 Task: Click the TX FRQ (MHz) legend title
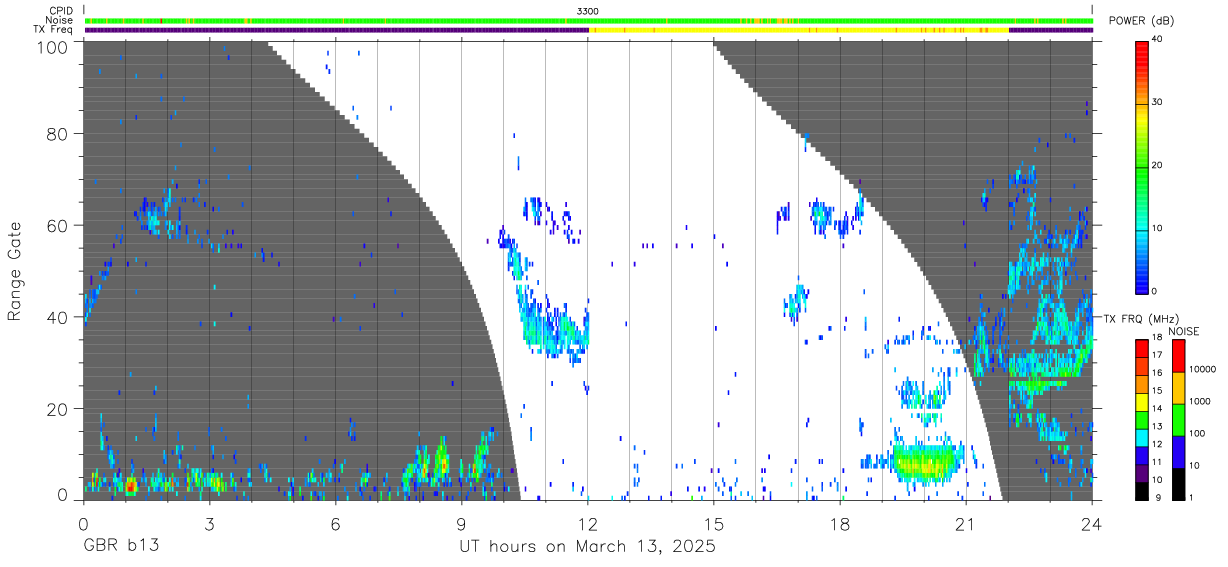tap(1144, 318)
